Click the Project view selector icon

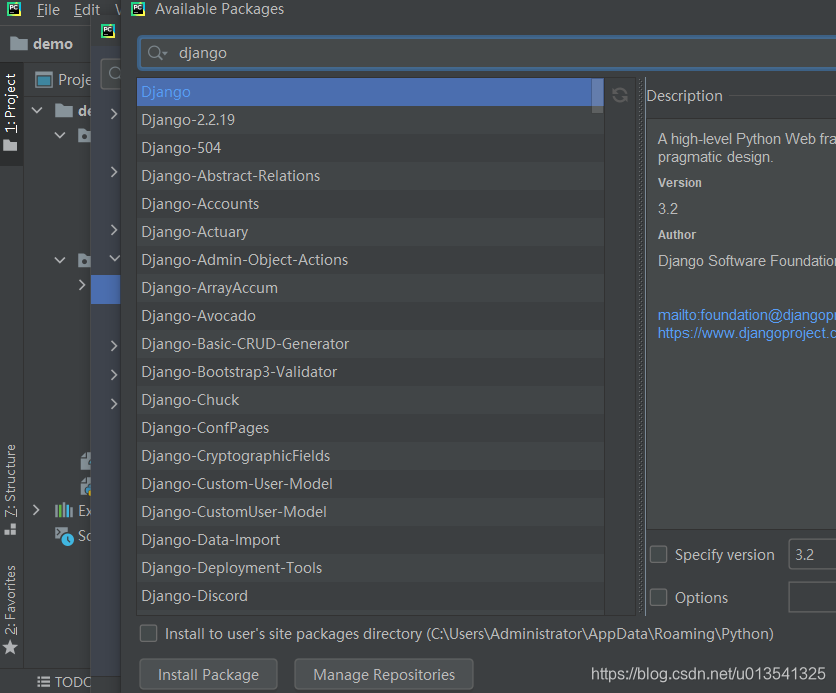(x=44, y=80)
